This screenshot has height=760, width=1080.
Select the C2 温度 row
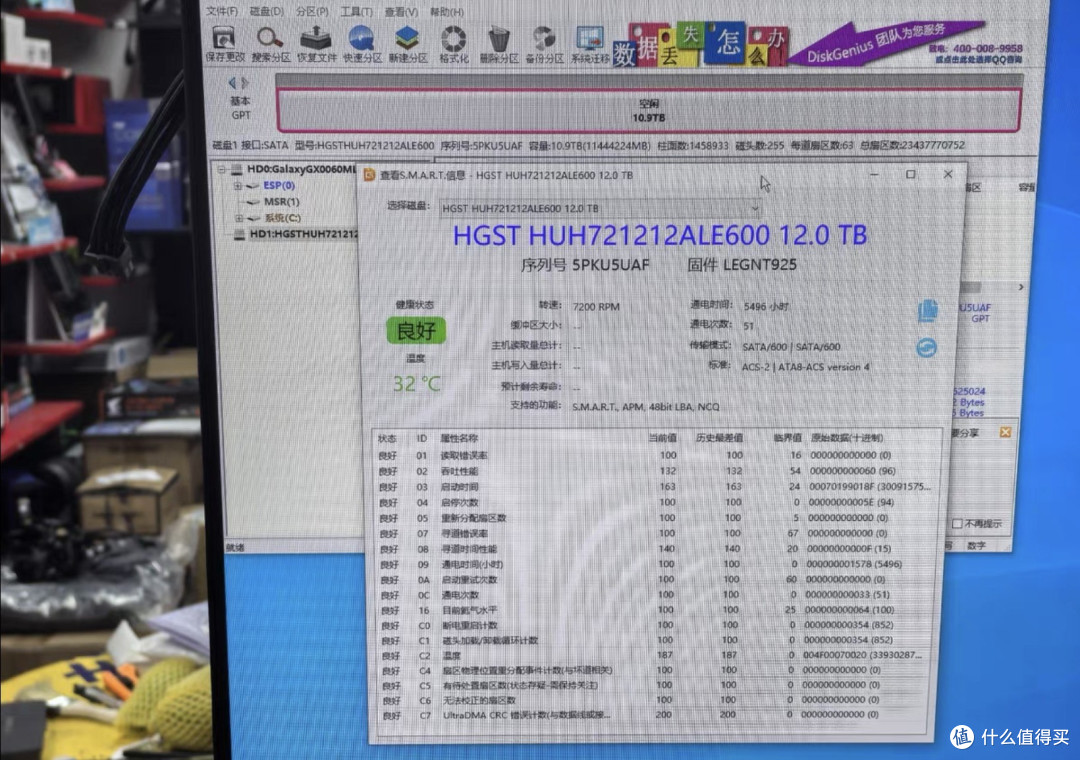(654, 655)
